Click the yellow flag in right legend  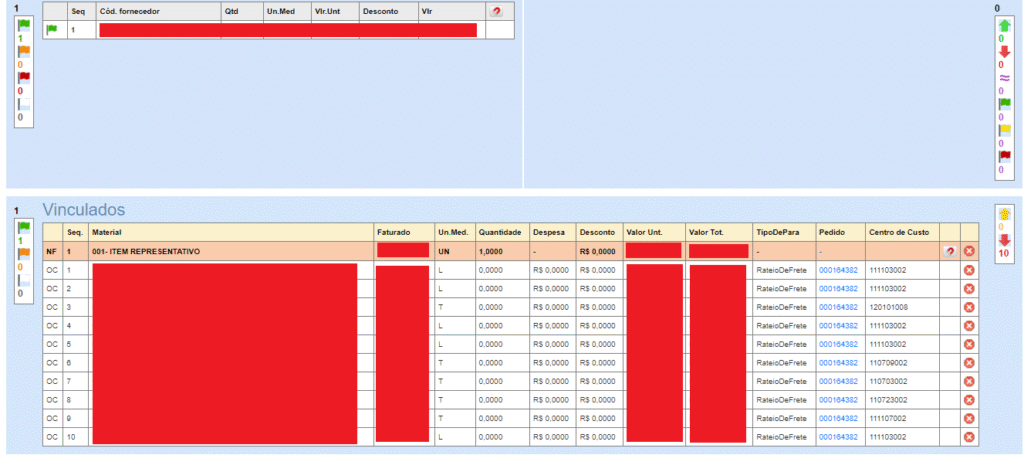[1004, 130]
